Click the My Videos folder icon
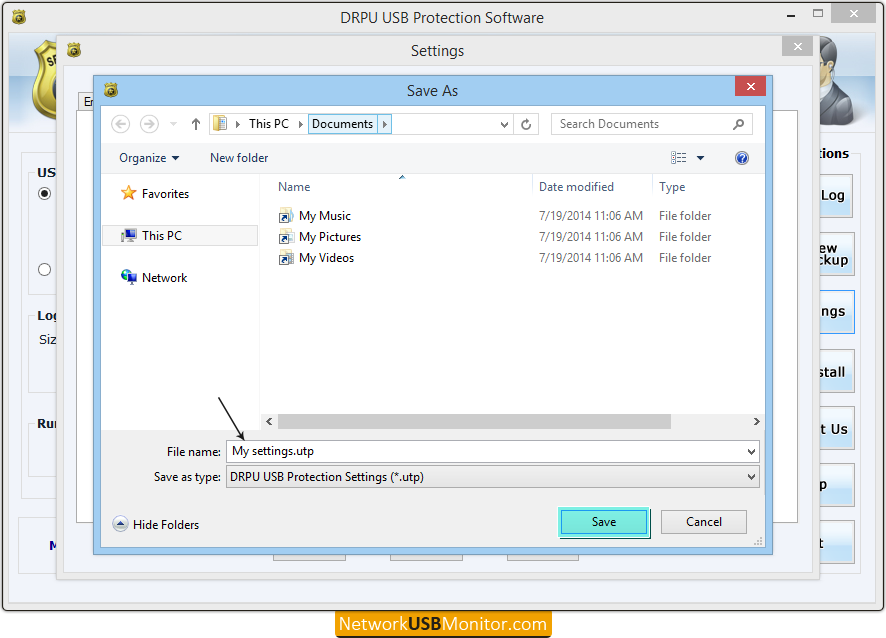Image resolution: width=886 pixels, height=638 pixels. [x=286, y=258]
